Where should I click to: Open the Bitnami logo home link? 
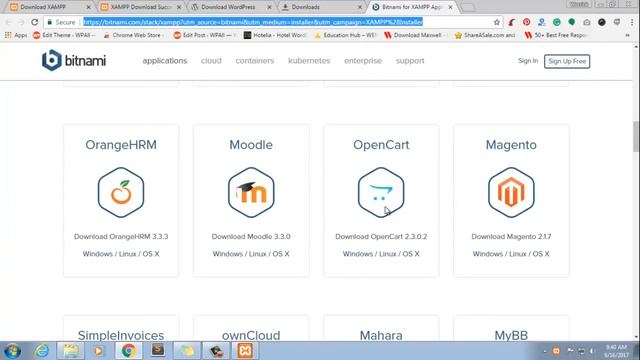[74, 60]
